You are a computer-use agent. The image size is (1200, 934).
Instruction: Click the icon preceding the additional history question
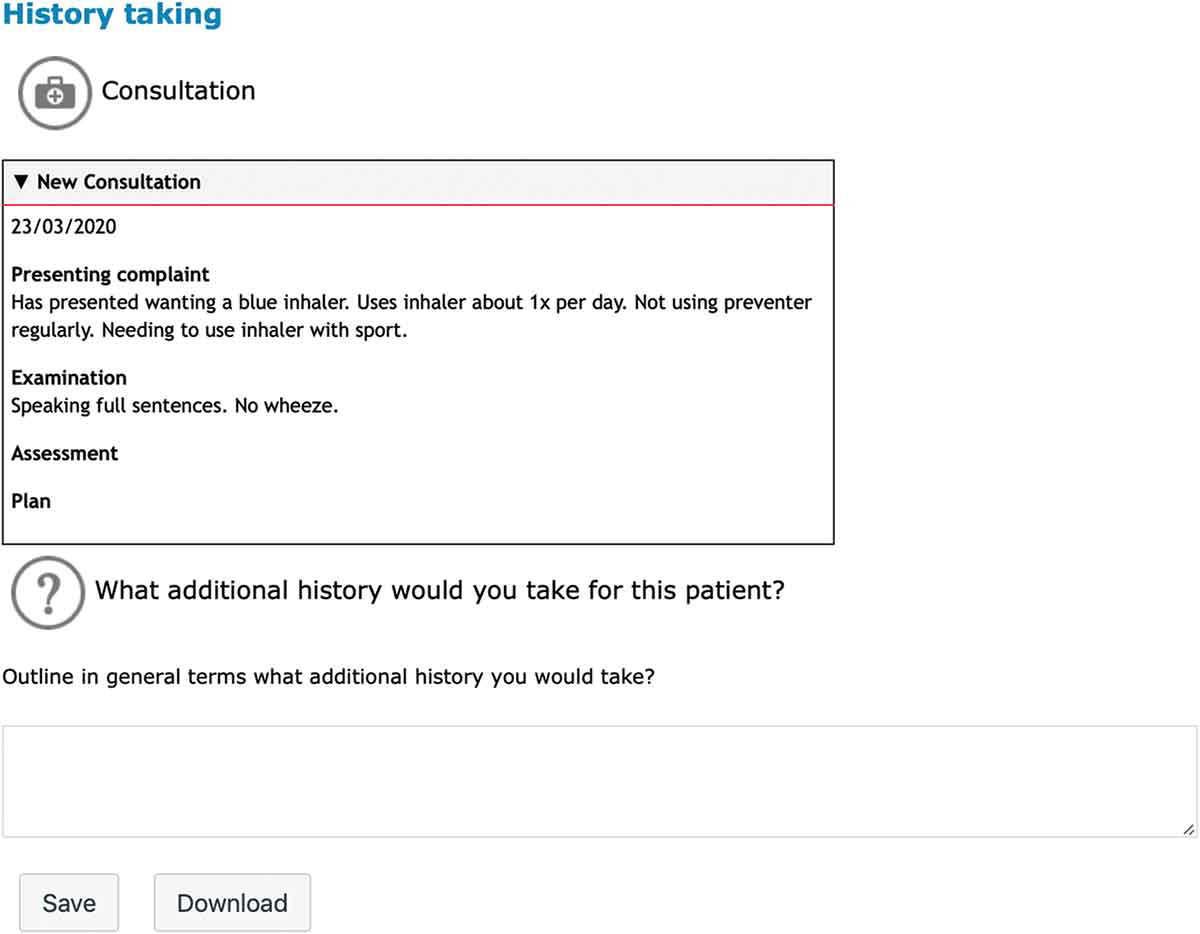(47, 592)
